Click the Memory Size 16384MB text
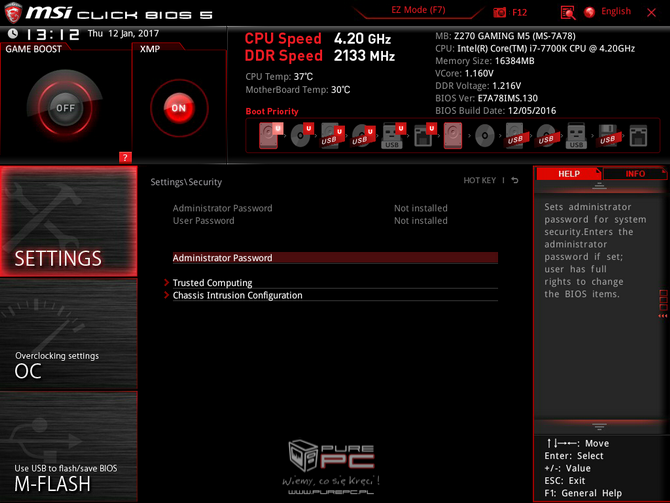Viewport: 670px width, 503px height. [485, 61]
